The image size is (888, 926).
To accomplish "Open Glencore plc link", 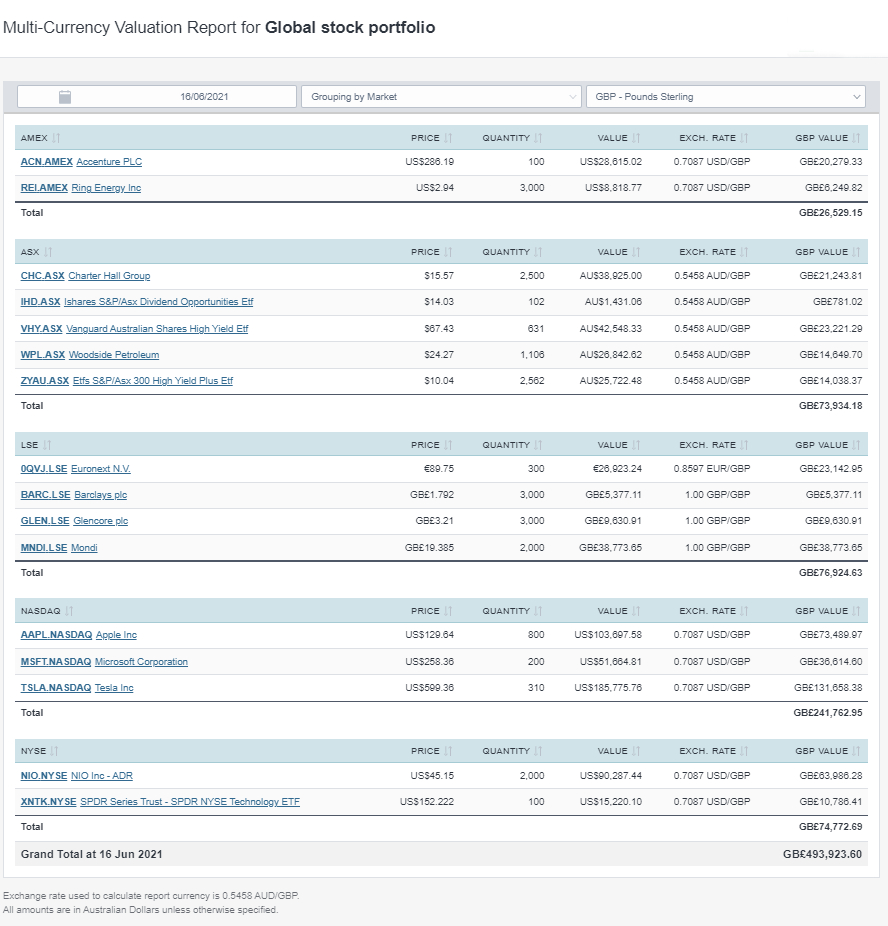I will pos(100,521).
